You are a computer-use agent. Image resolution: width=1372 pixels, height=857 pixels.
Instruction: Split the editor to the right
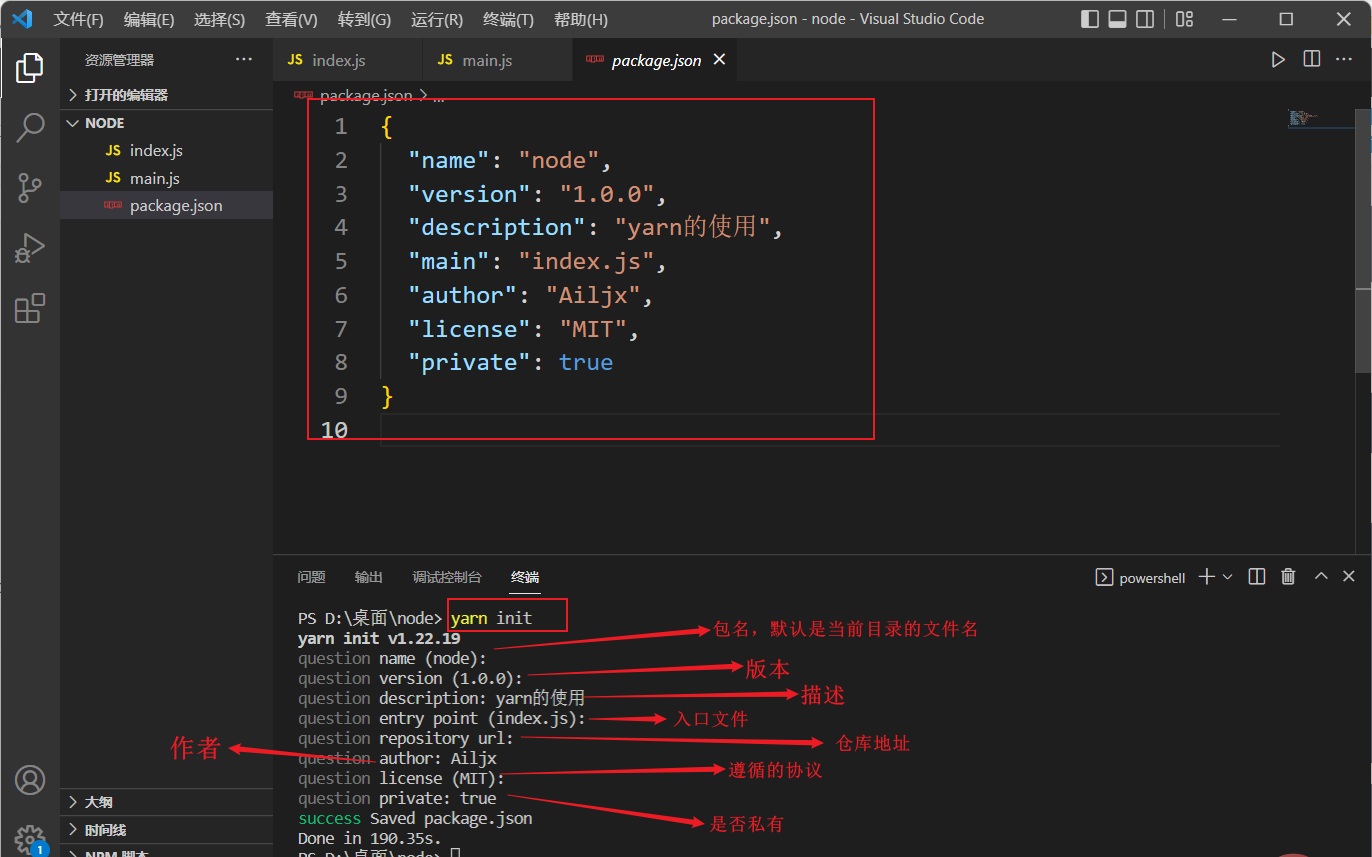(x=1312, y=60)
